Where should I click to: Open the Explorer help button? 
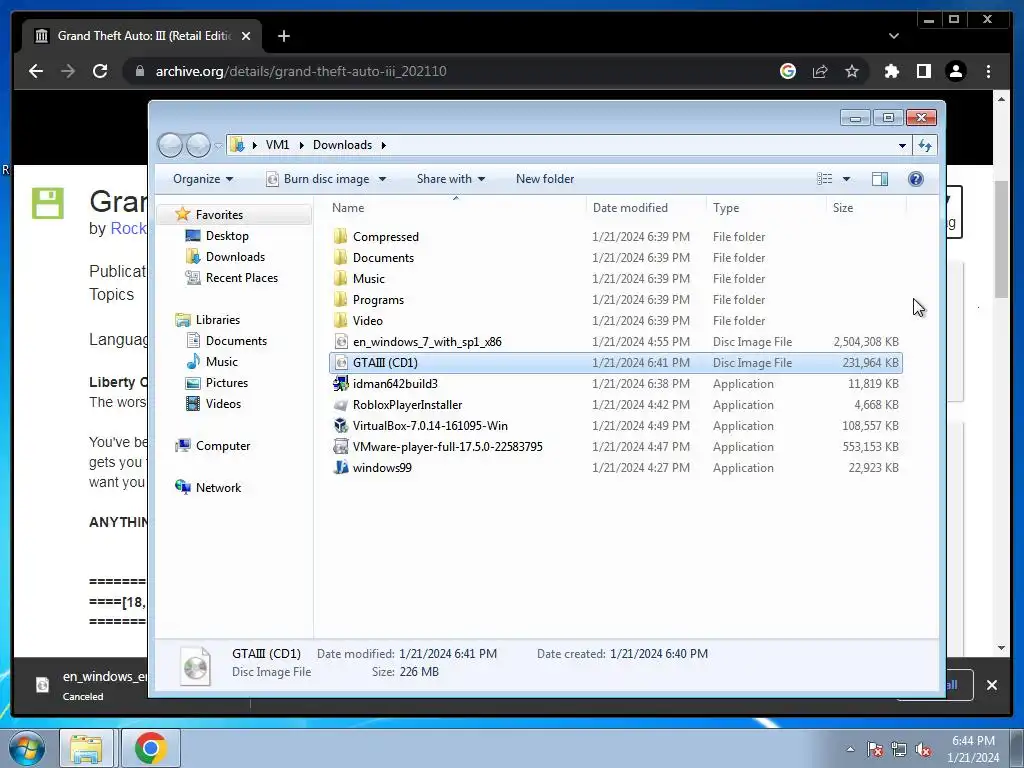click(916, 179)
